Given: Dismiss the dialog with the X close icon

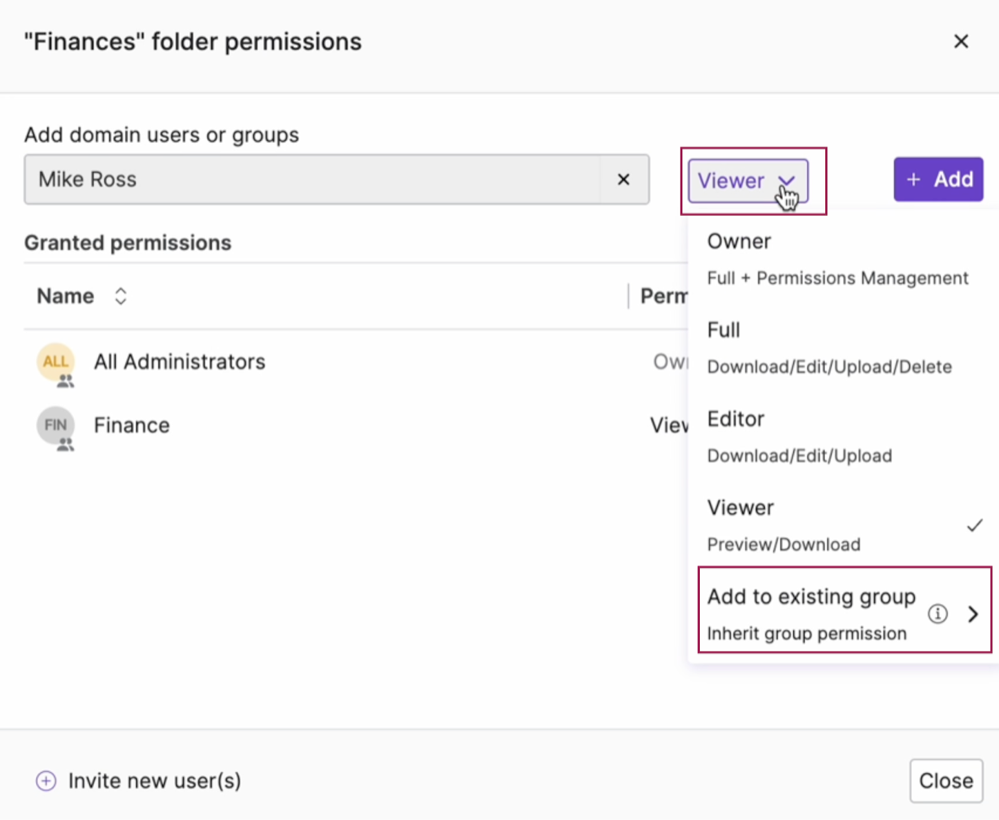Looking at the screenshot, I should click(x=961, y=41).
